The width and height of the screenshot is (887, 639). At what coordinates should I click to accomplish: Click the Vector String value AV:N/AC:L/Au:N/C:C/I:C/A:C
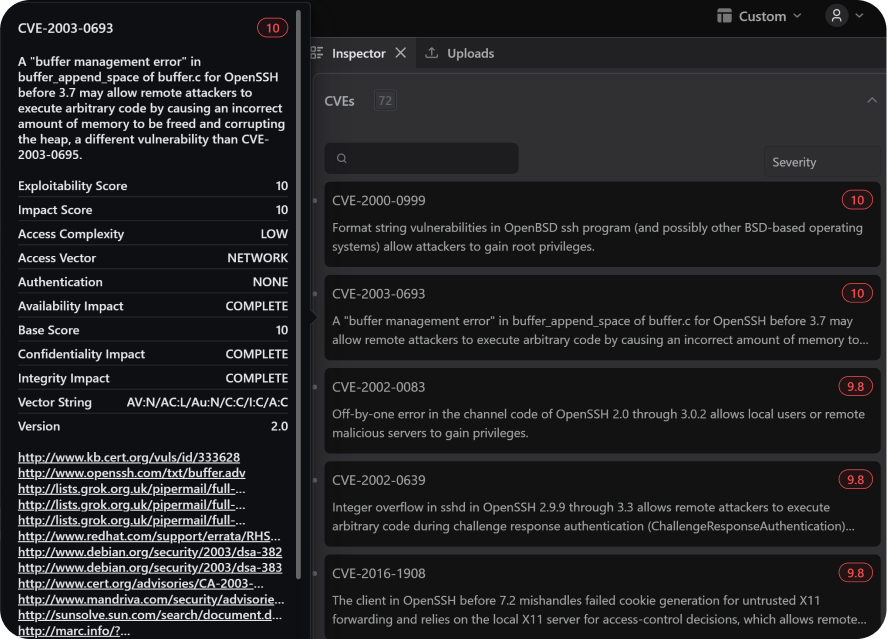(207, 402)
